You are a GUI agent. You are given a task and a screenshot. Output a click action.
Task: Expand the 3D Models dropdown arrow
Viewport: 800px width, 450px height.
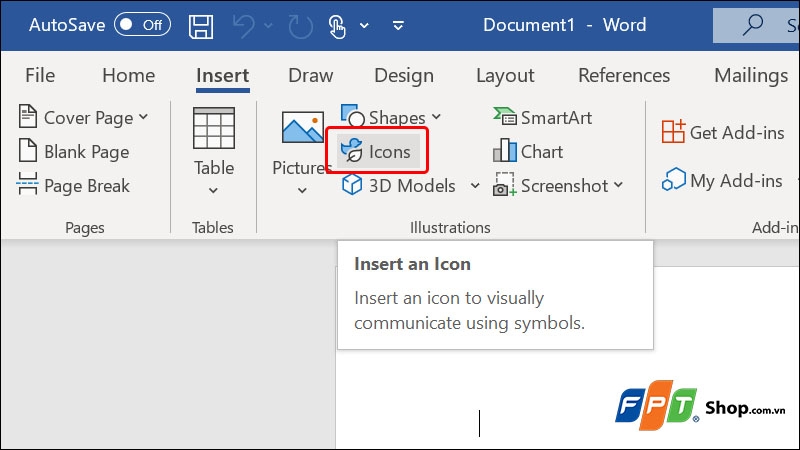tap(475, 185)
